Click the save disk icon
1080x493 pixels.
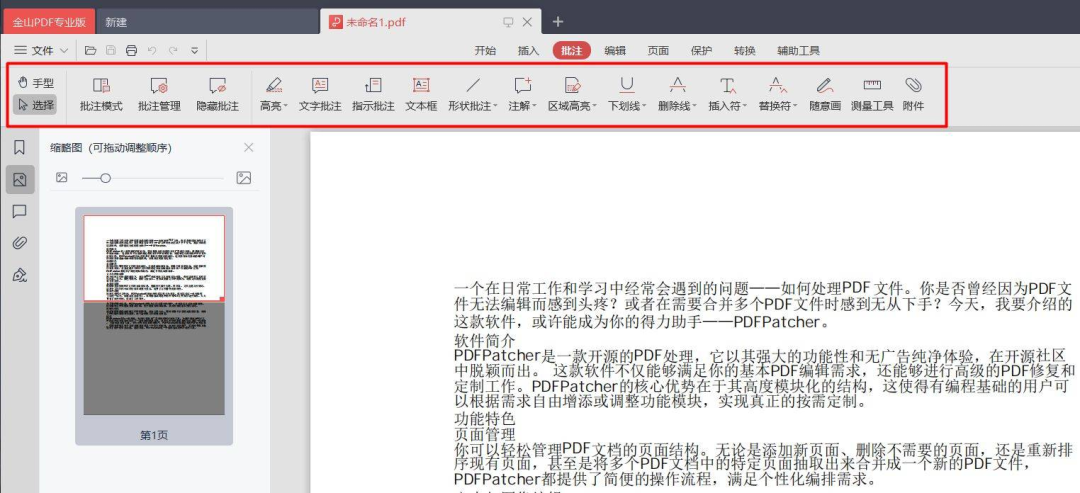point(110,50)
